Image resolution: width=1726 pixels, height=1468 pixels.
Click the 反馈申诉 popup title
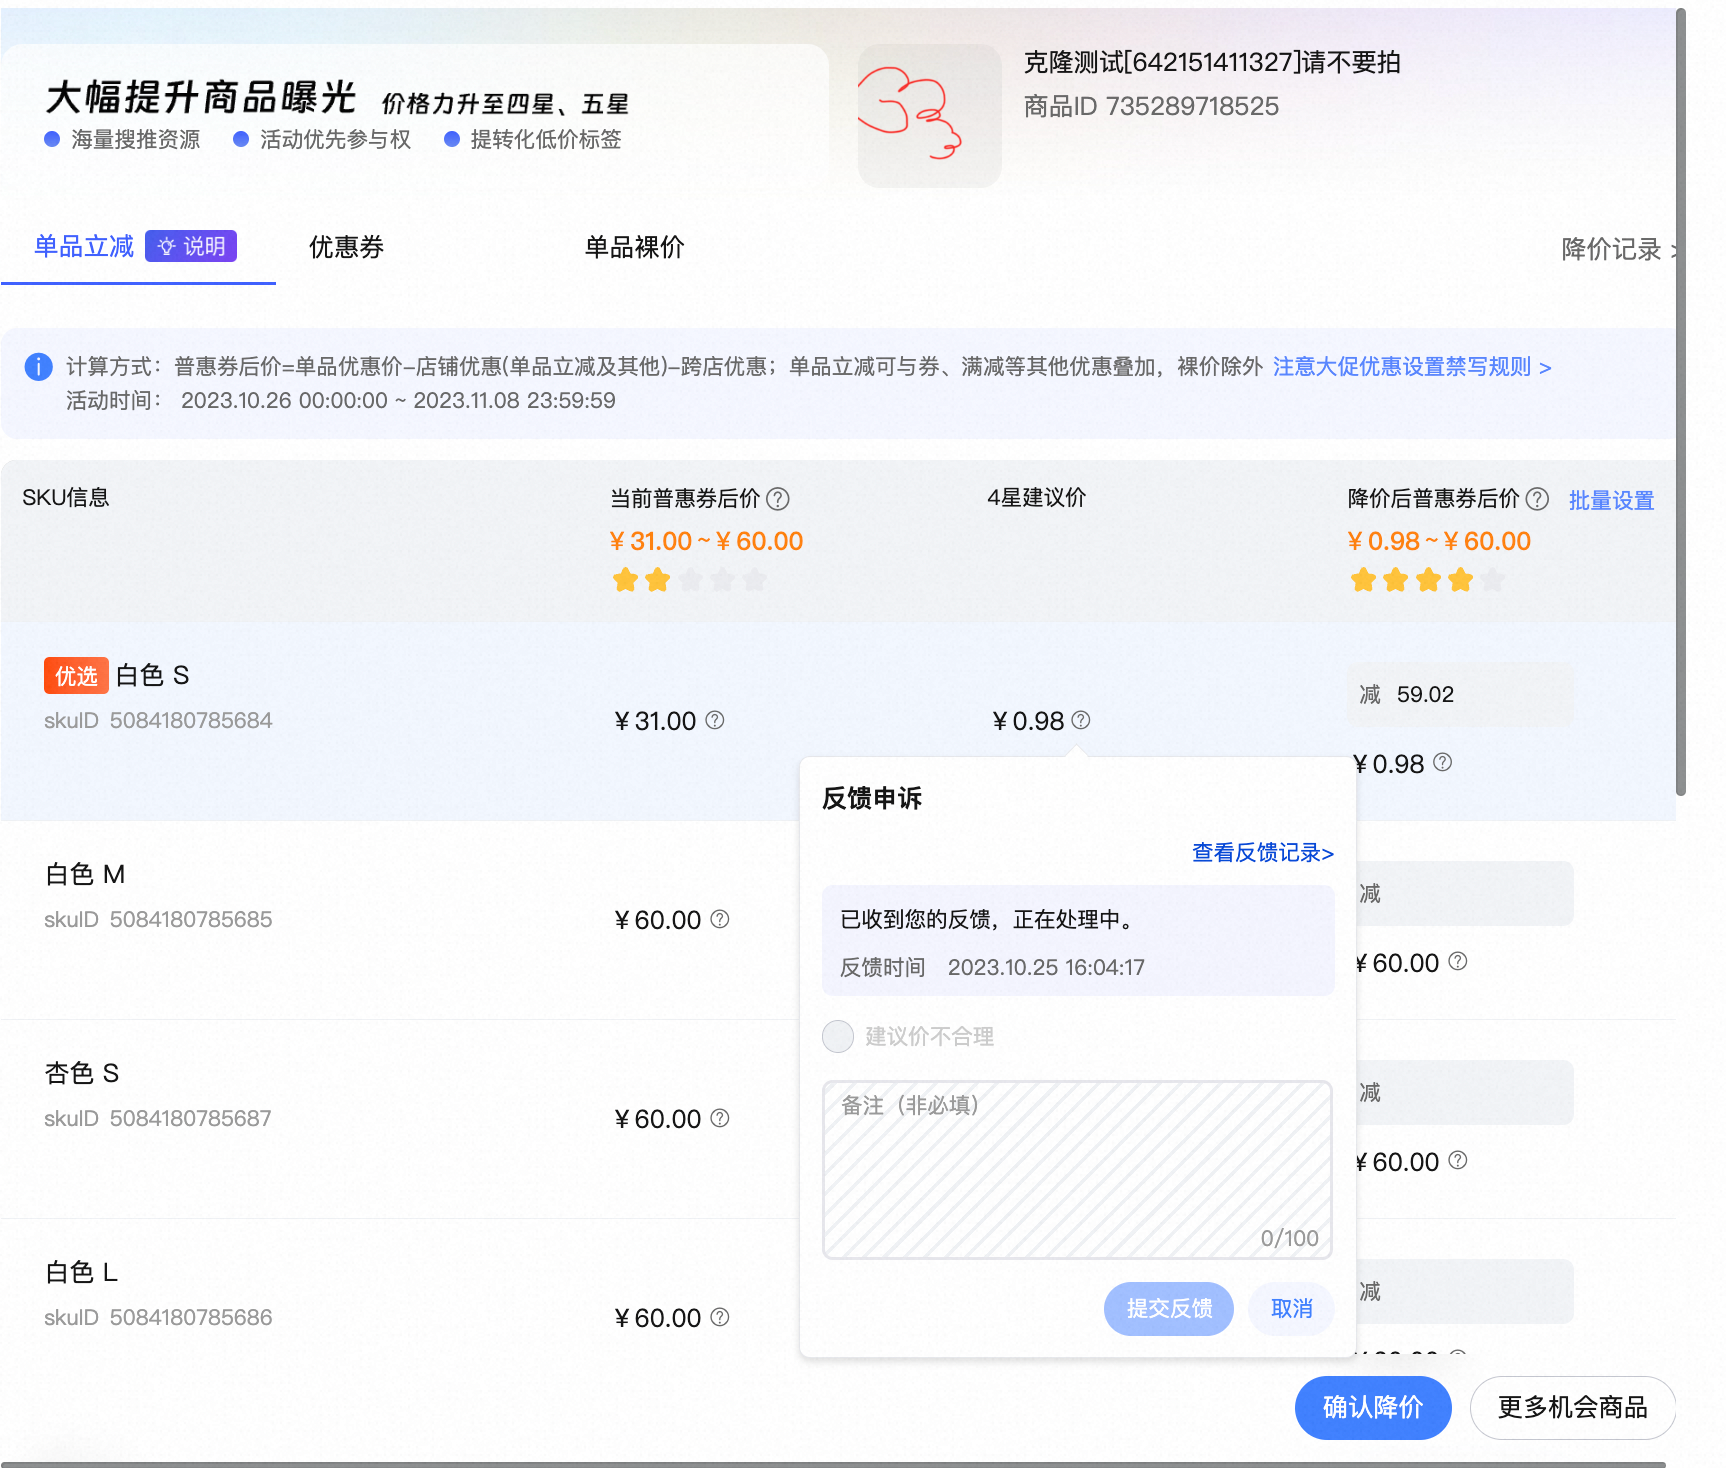point(872,798)
